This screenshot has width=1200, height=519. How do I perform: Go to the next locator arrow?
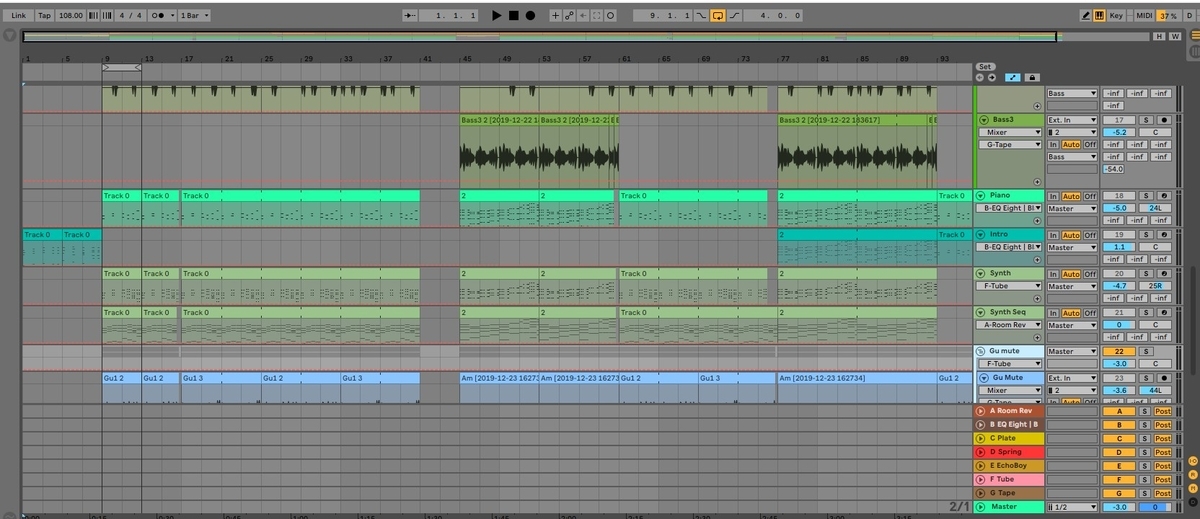point(991,77)
